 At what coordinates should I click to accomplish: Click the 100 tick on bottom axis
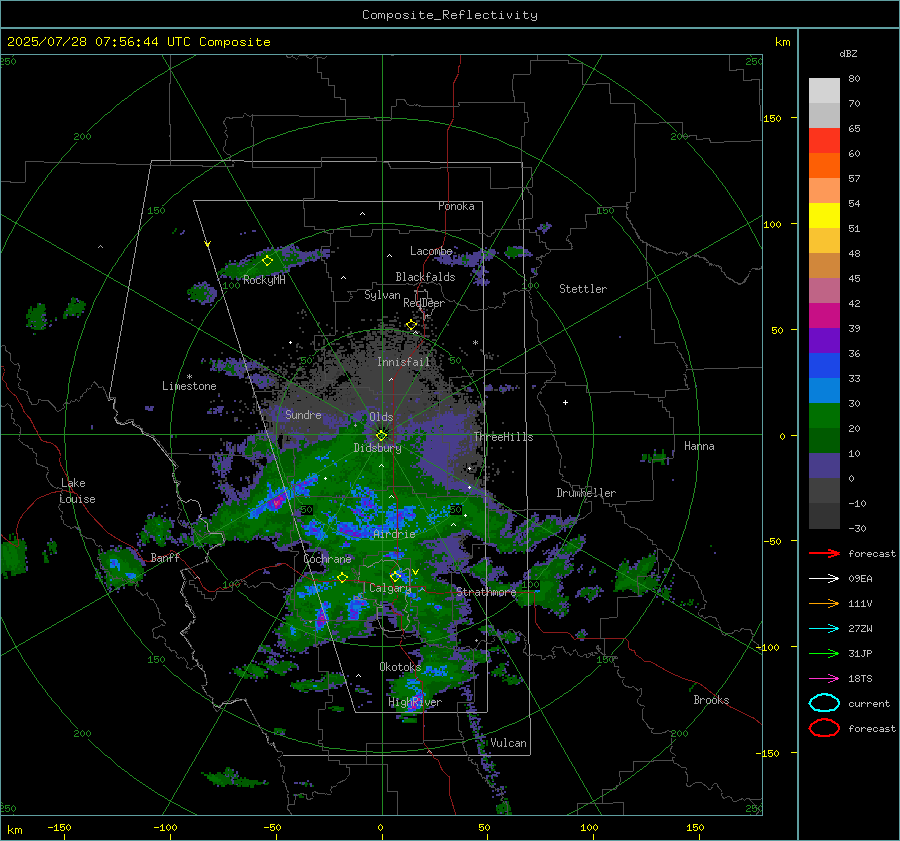(589, 827)
